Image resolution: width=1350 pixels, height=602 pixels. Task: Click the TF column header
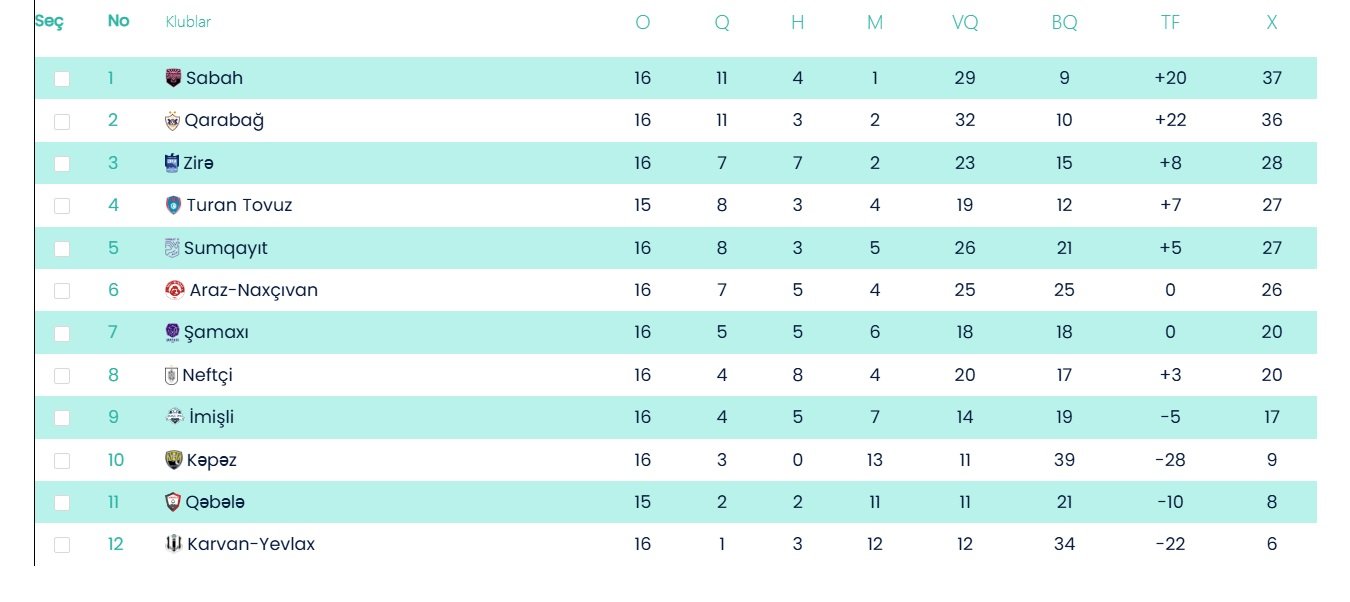tap(1170, 22)
